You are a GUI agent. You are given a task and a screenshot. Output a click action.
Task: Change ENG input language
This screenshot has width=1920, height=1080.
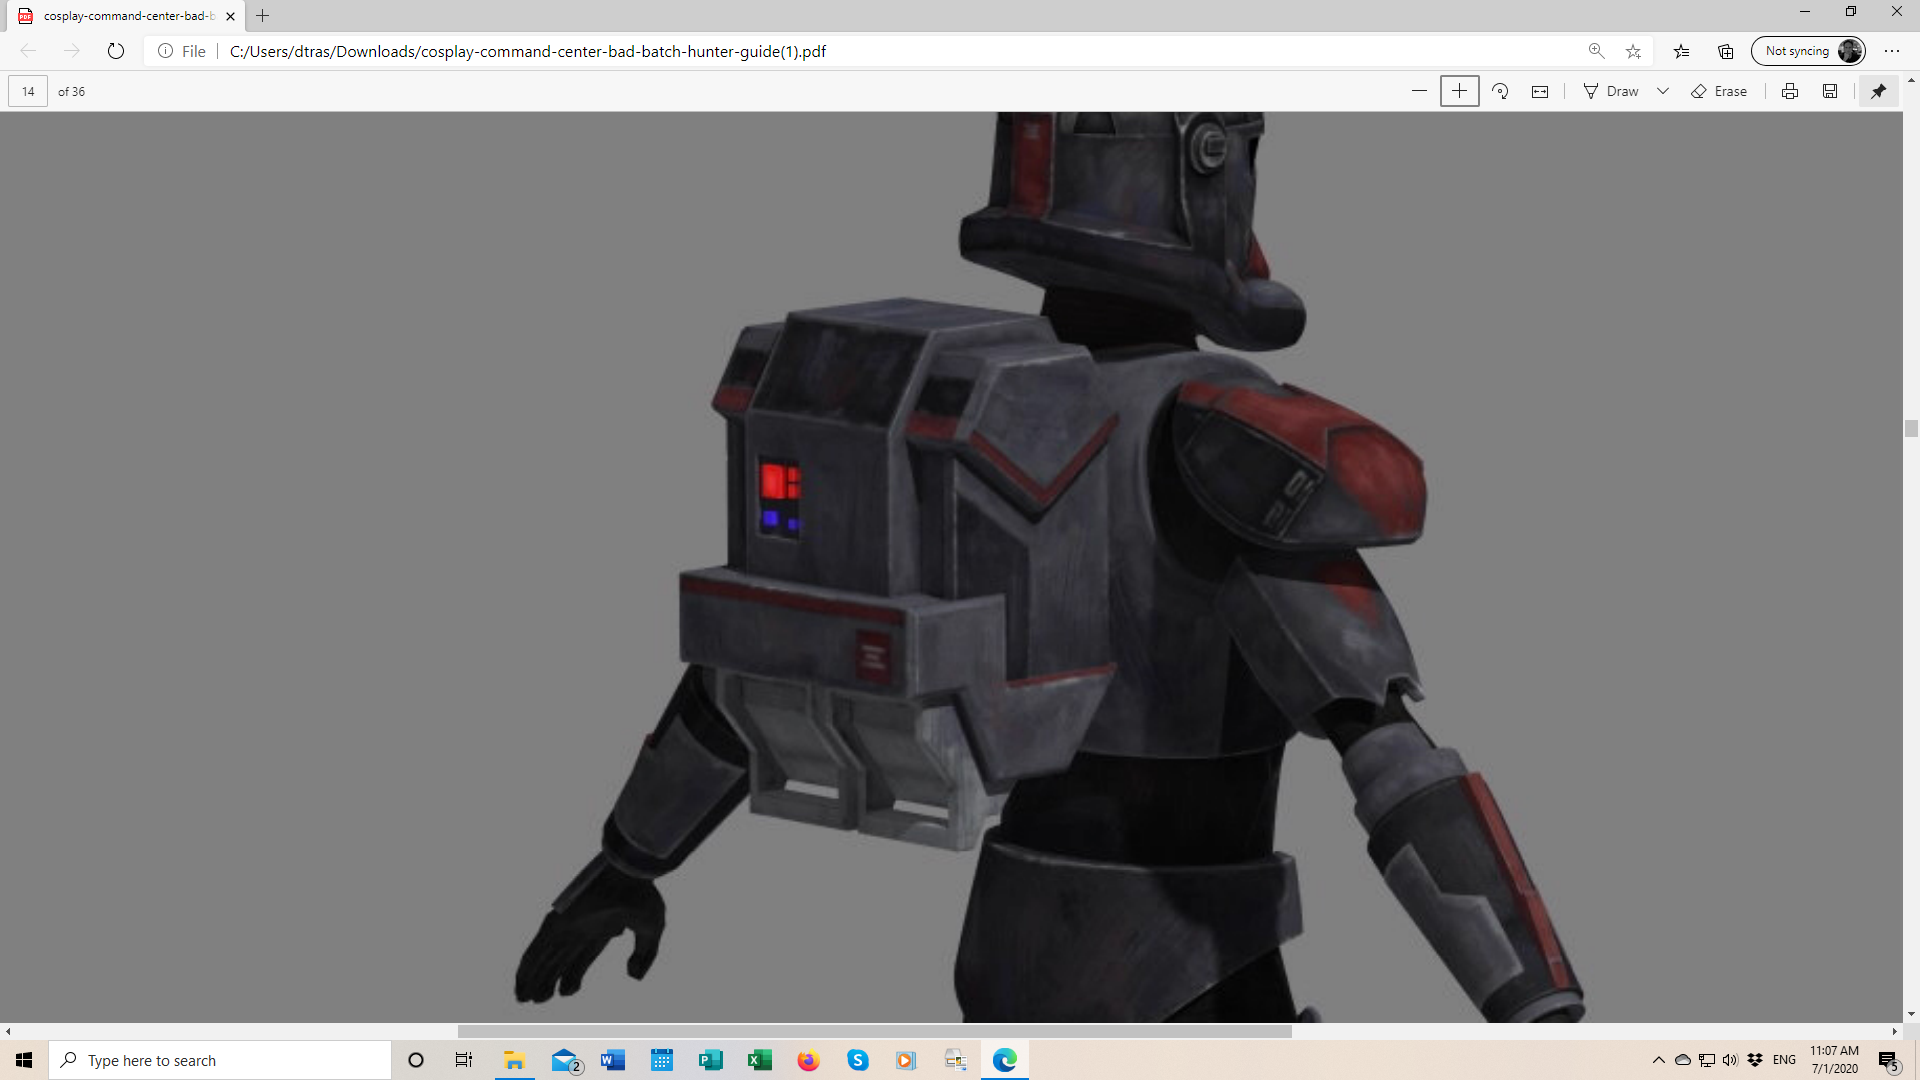[1785, 1060]
